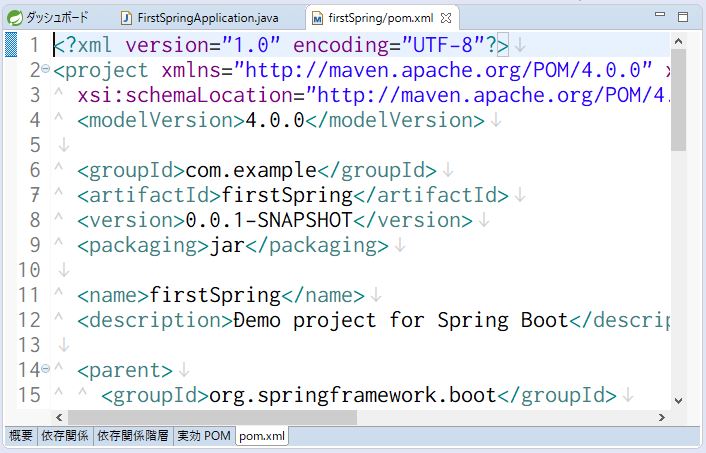Click the xmlns URL on line 2
This screenshot has width=706, height=453.
pyautogui.click(x=443, y=70)
